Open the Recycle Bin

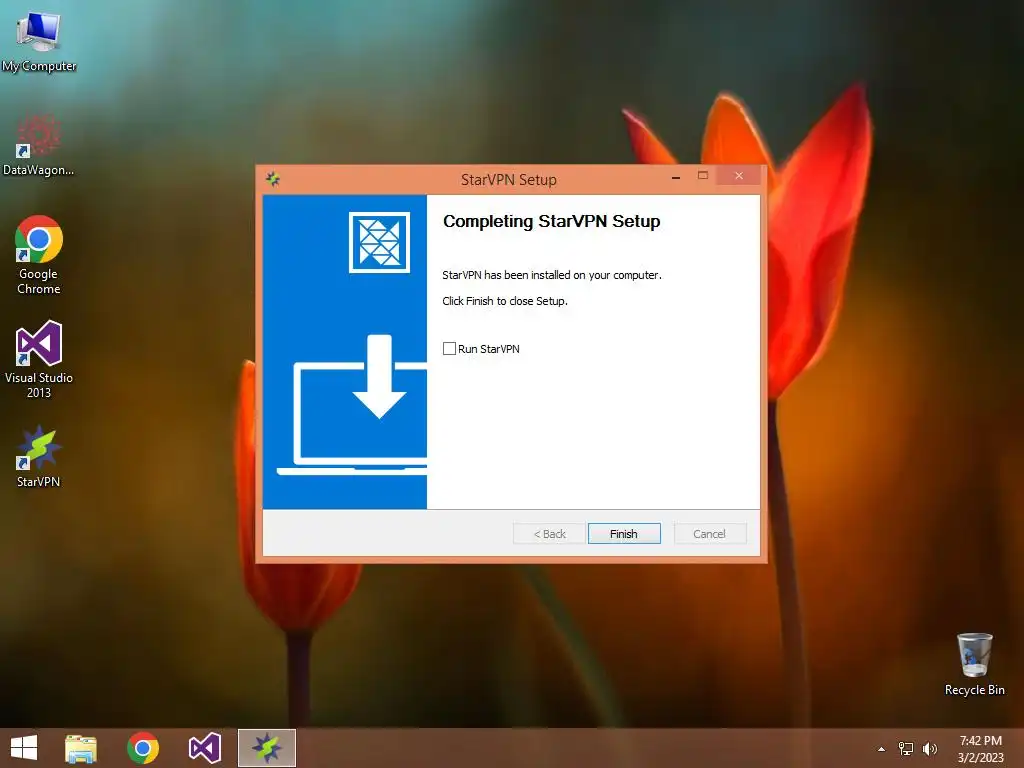pos(974,664)
